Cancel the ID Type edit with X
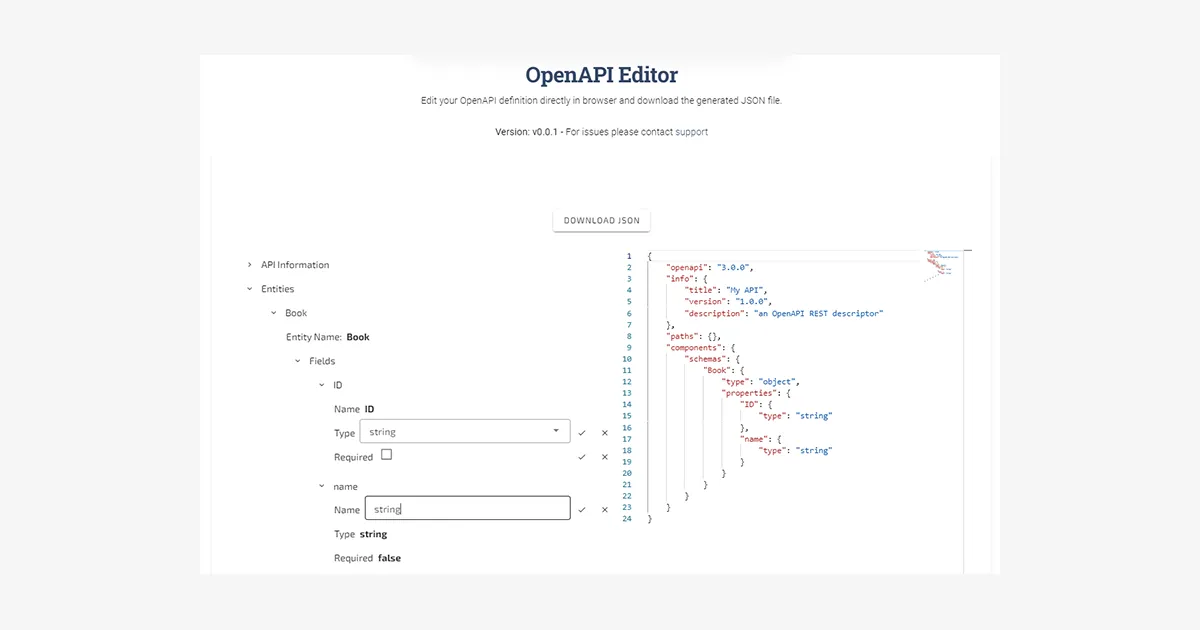Image resolution: width=1200 pixels, height=630 pixels. [604, 433]
